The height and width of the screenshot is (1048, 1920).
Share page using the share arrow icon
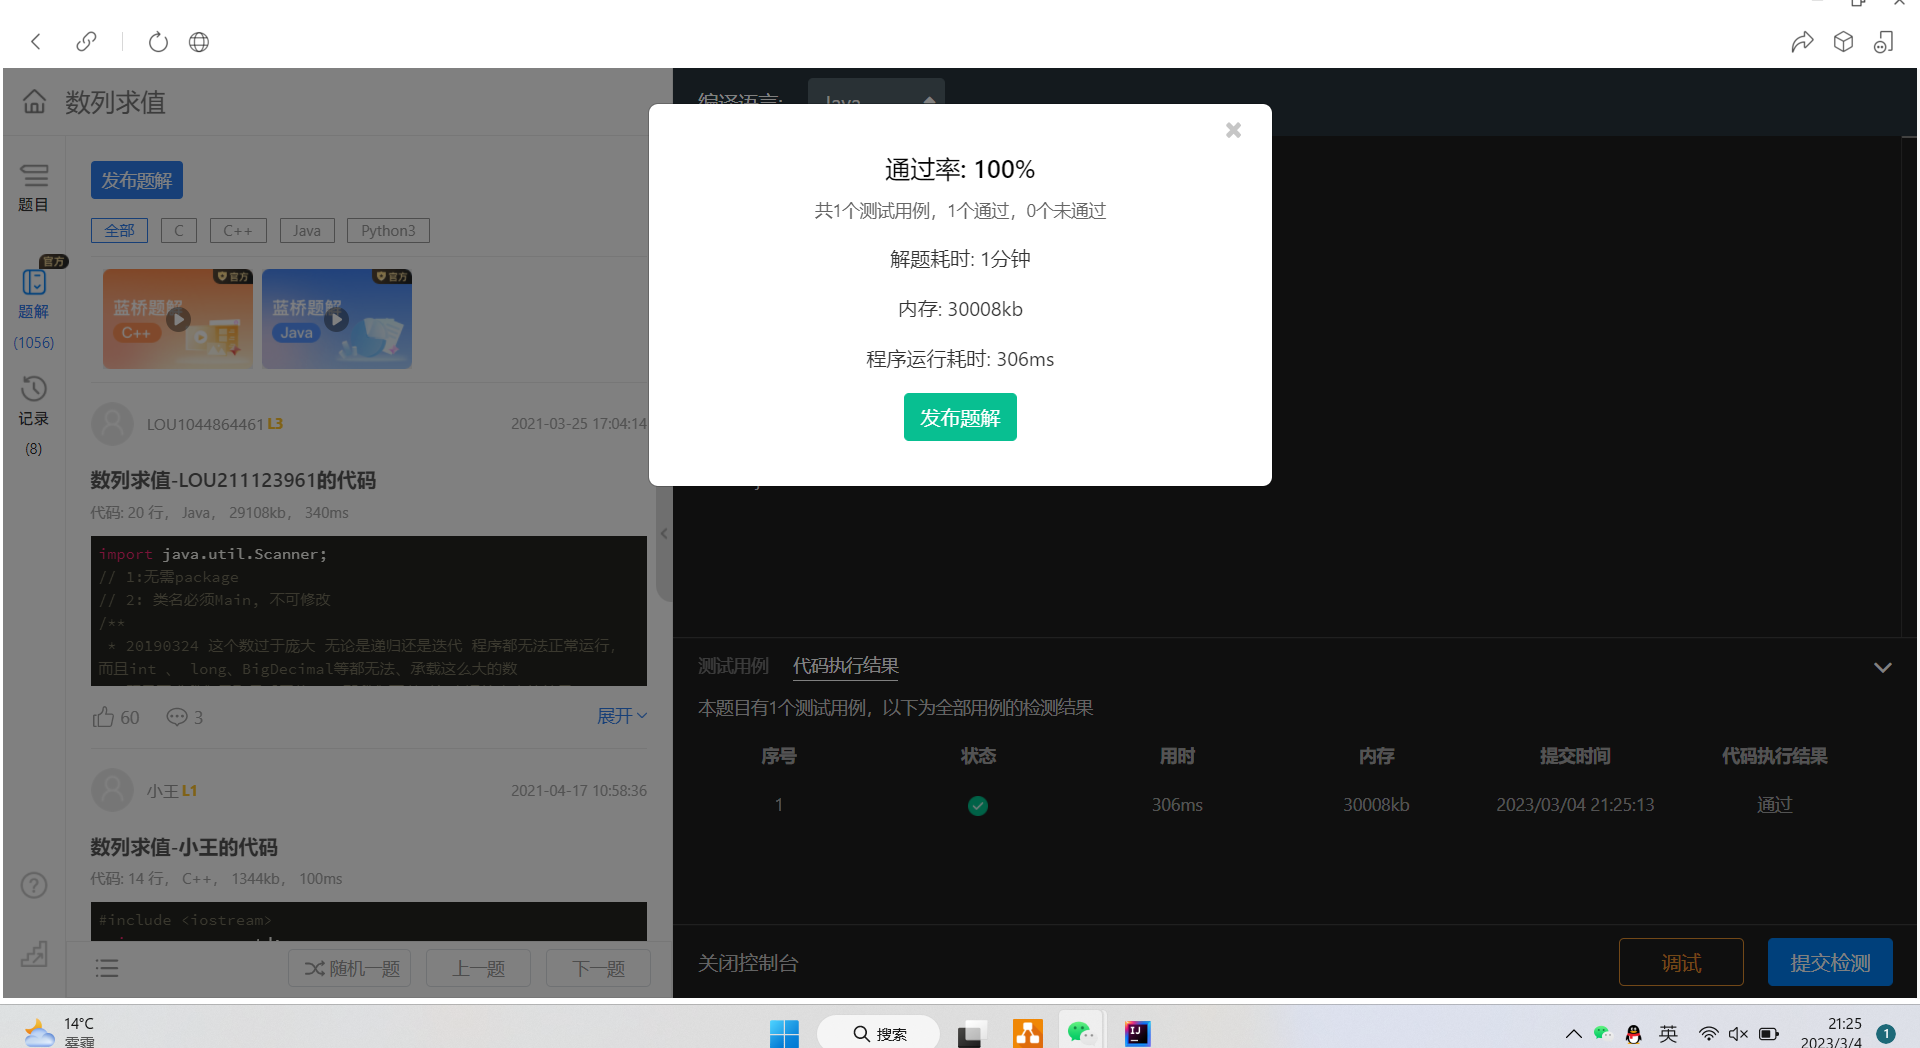[1802, 42]
